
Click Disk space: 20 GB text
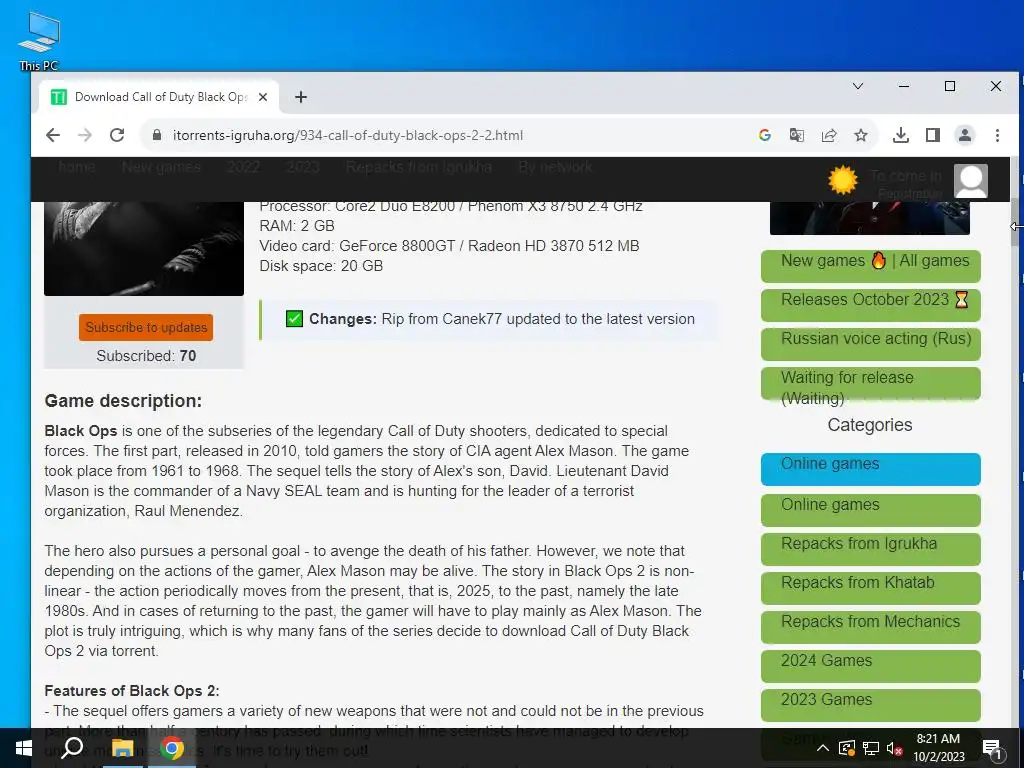click(321, 266)
